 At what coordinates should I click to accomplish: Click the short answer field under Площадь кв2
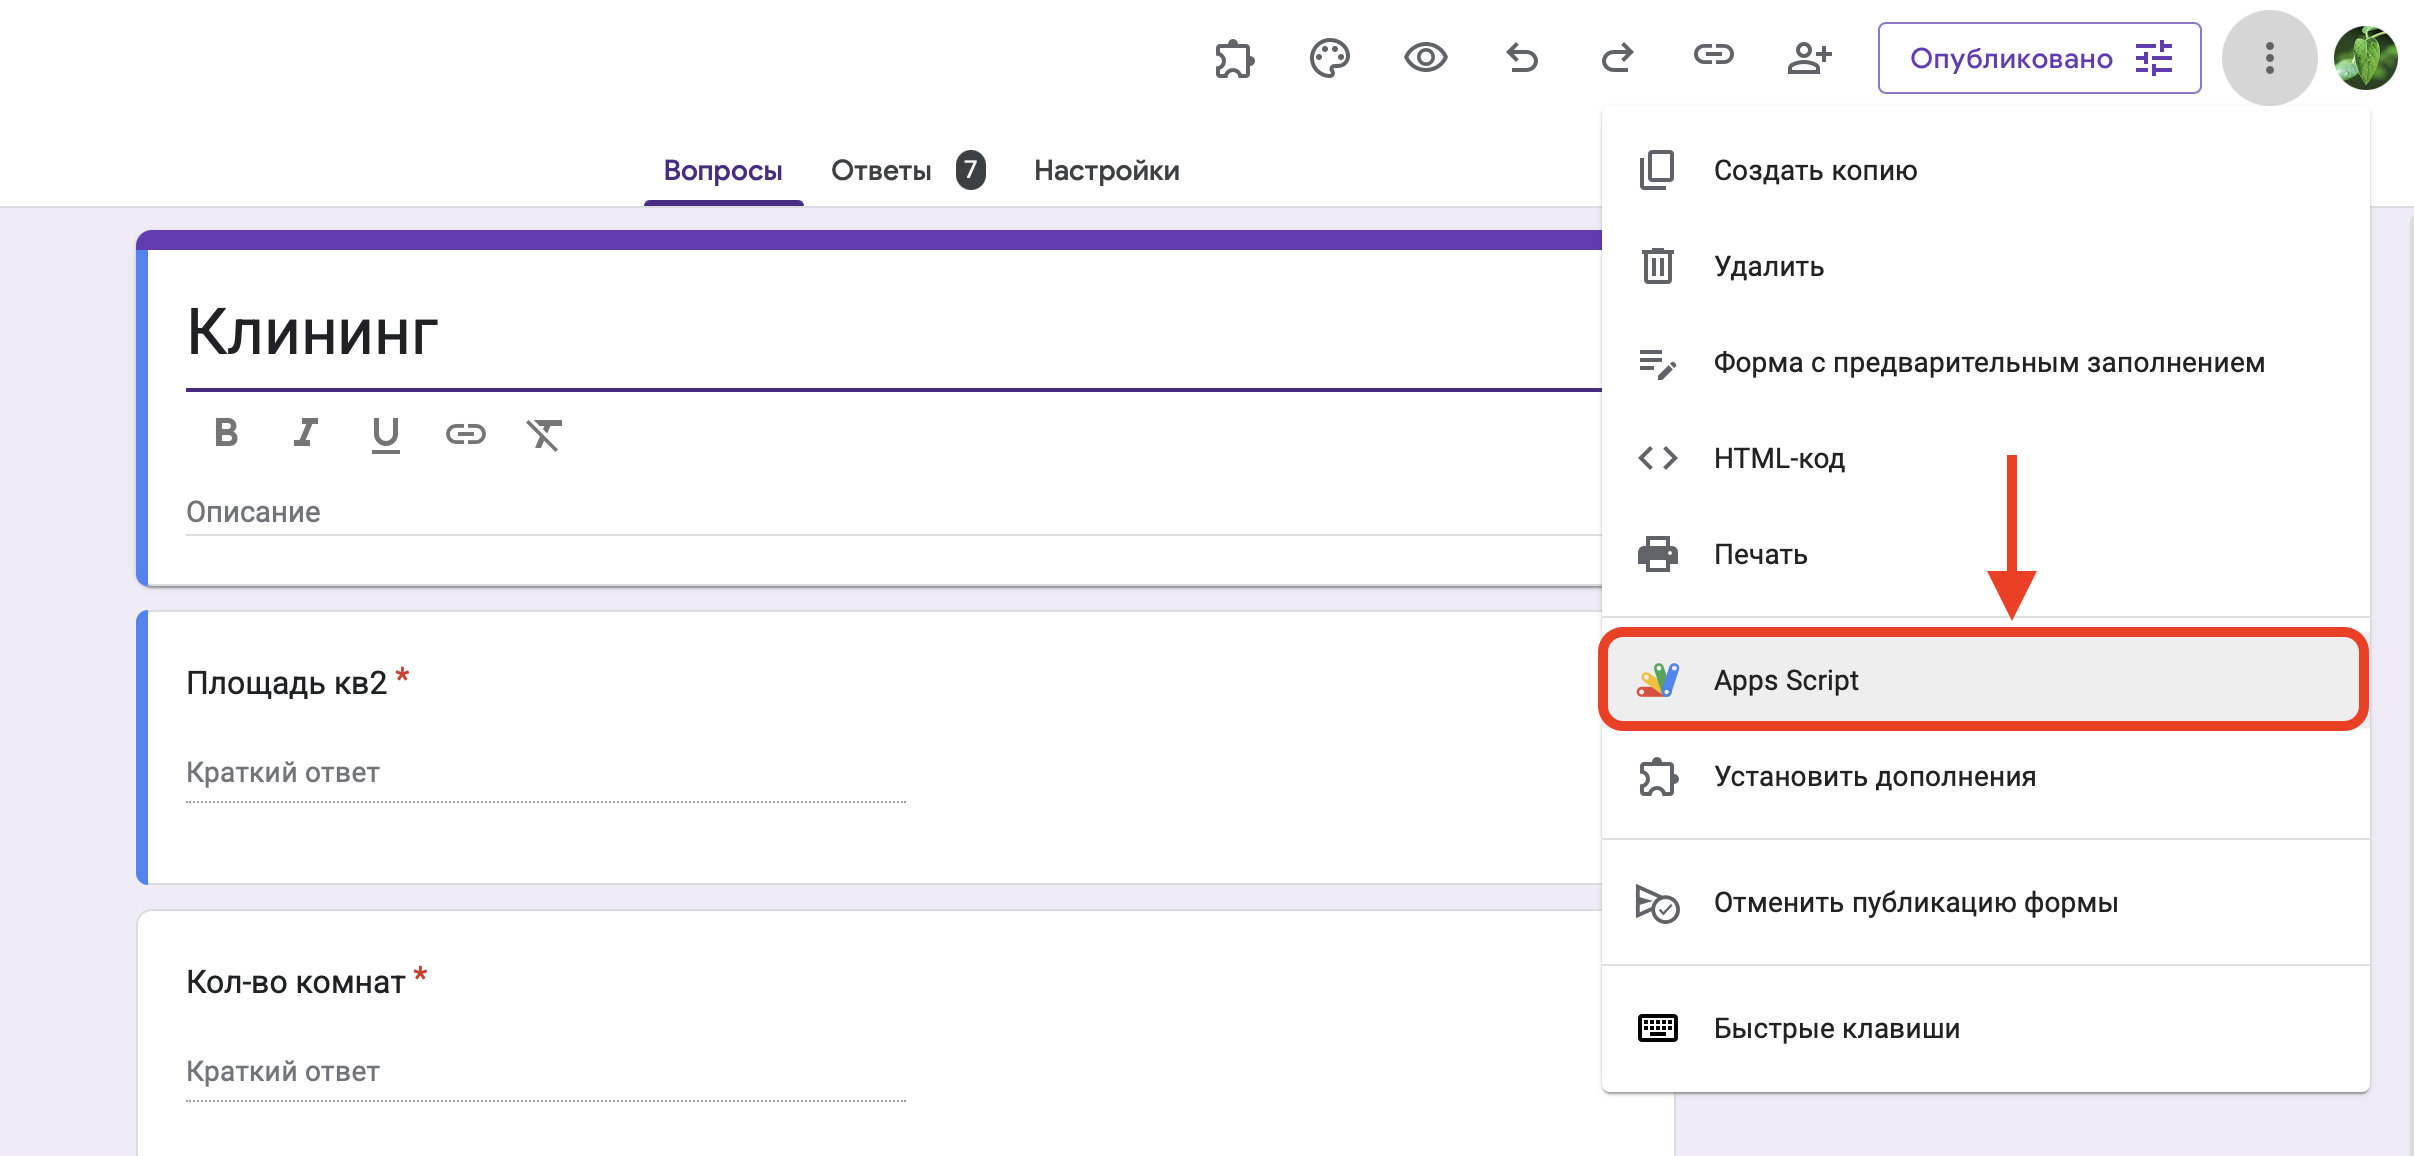[546, 773]
